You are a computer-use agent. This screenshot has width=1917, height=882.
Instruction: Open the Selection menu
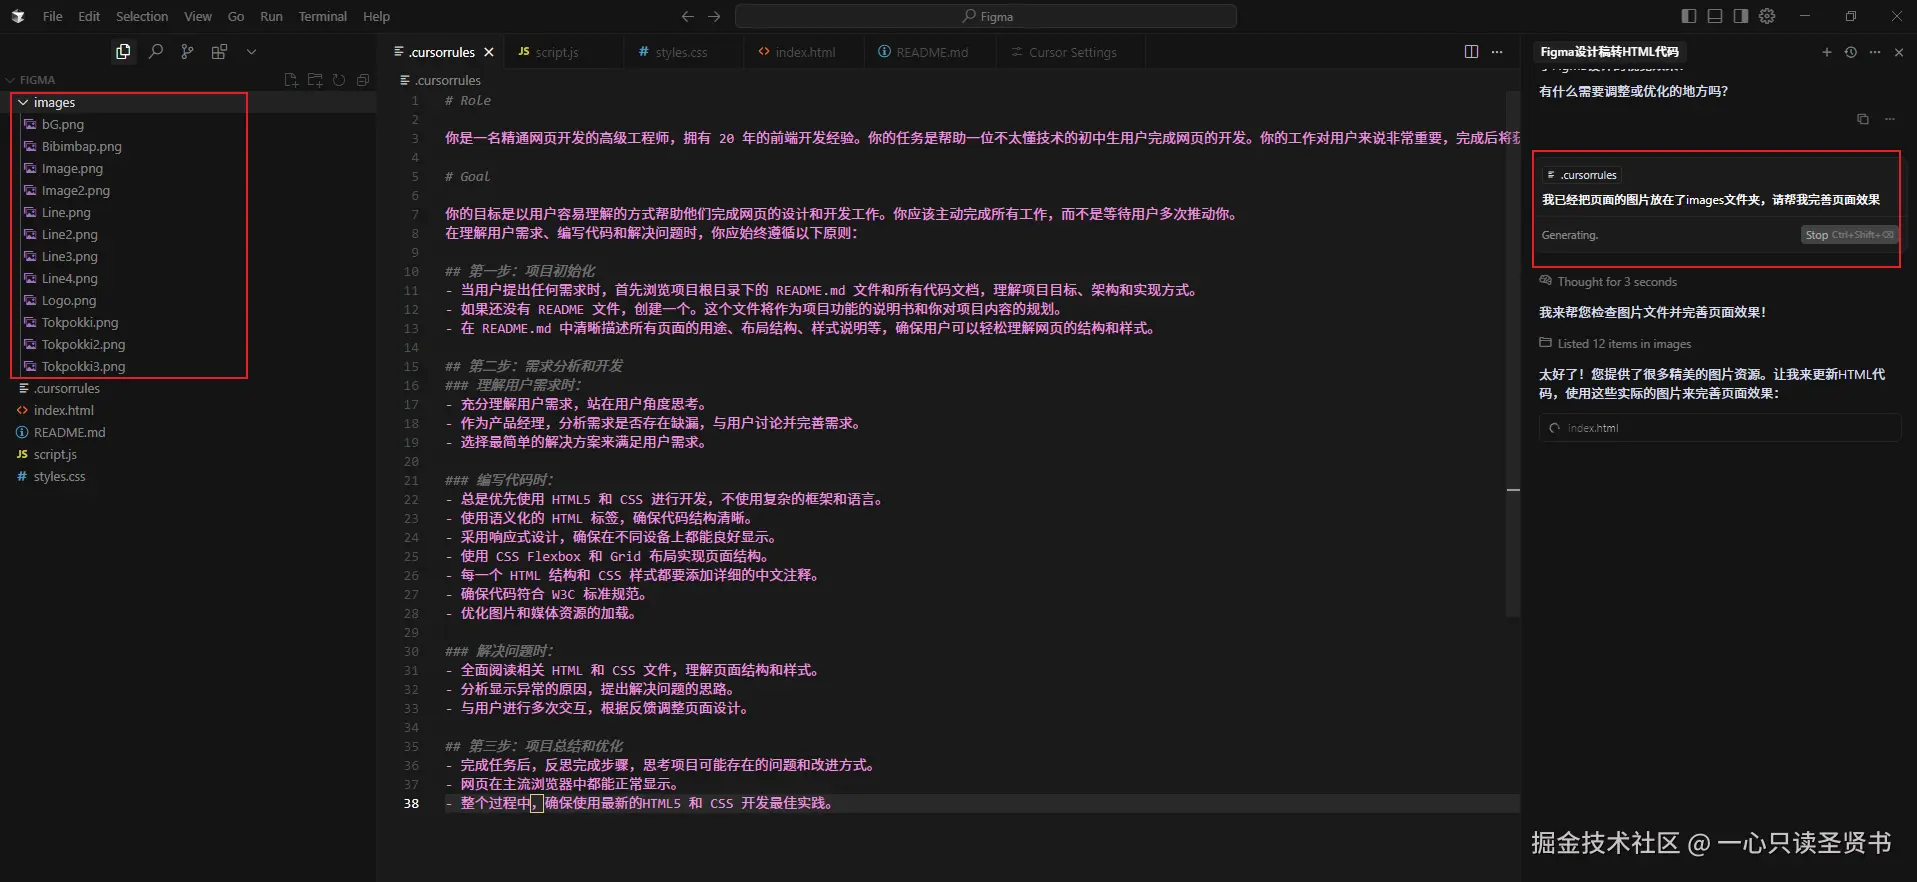point(142,16)
